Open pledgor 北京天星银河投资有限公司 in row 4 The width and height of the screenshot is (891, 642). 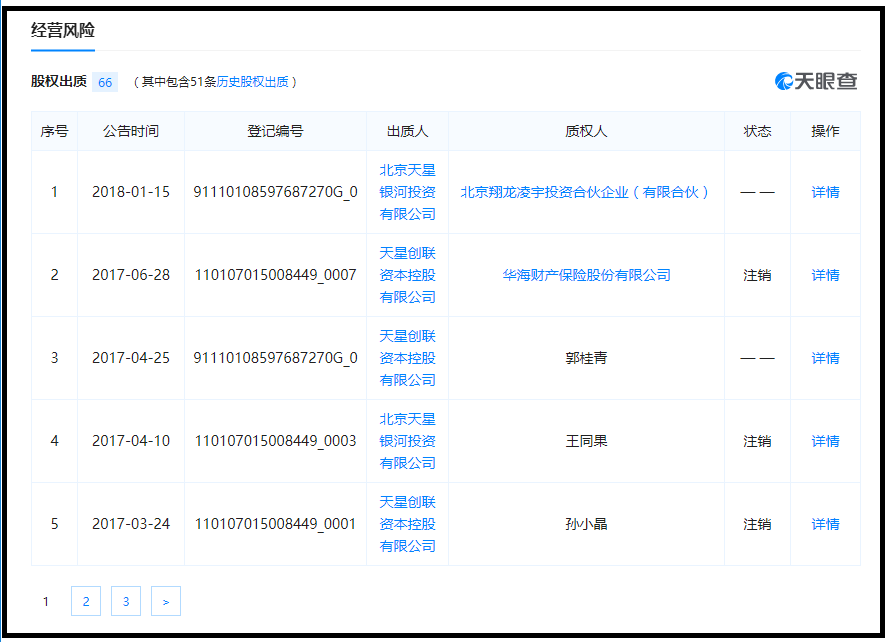pyautogui.click(x=407, y=441)
